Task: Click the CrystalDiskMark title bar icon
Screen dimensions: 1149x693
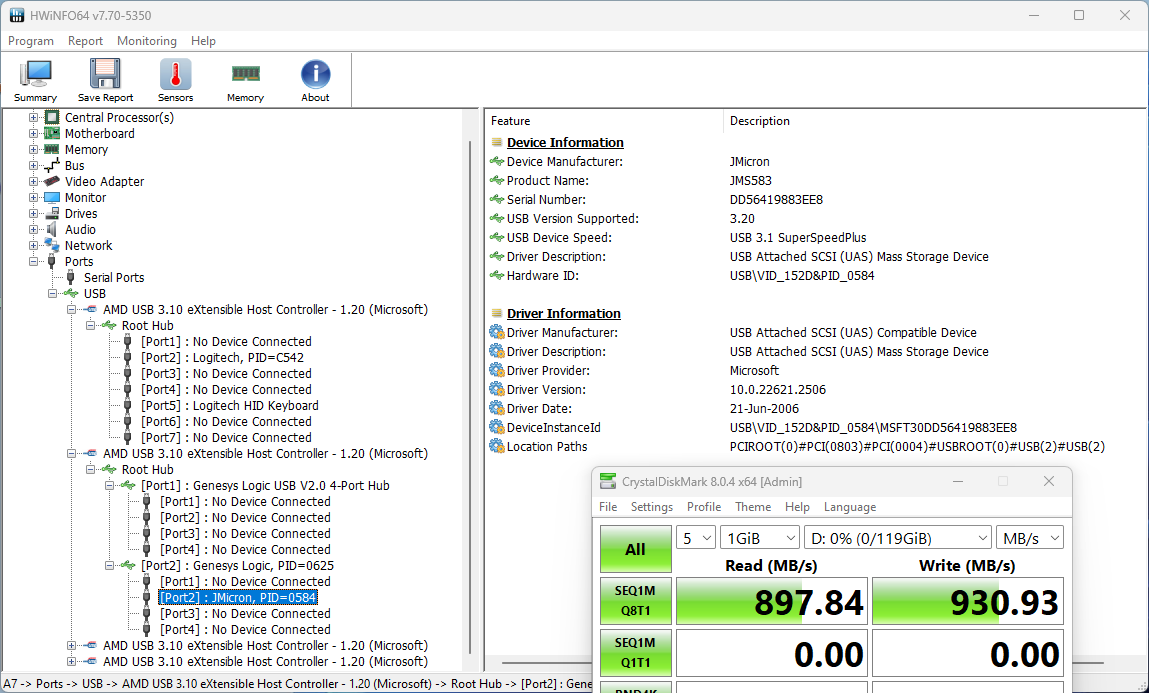Action: (x=607, y=481)
